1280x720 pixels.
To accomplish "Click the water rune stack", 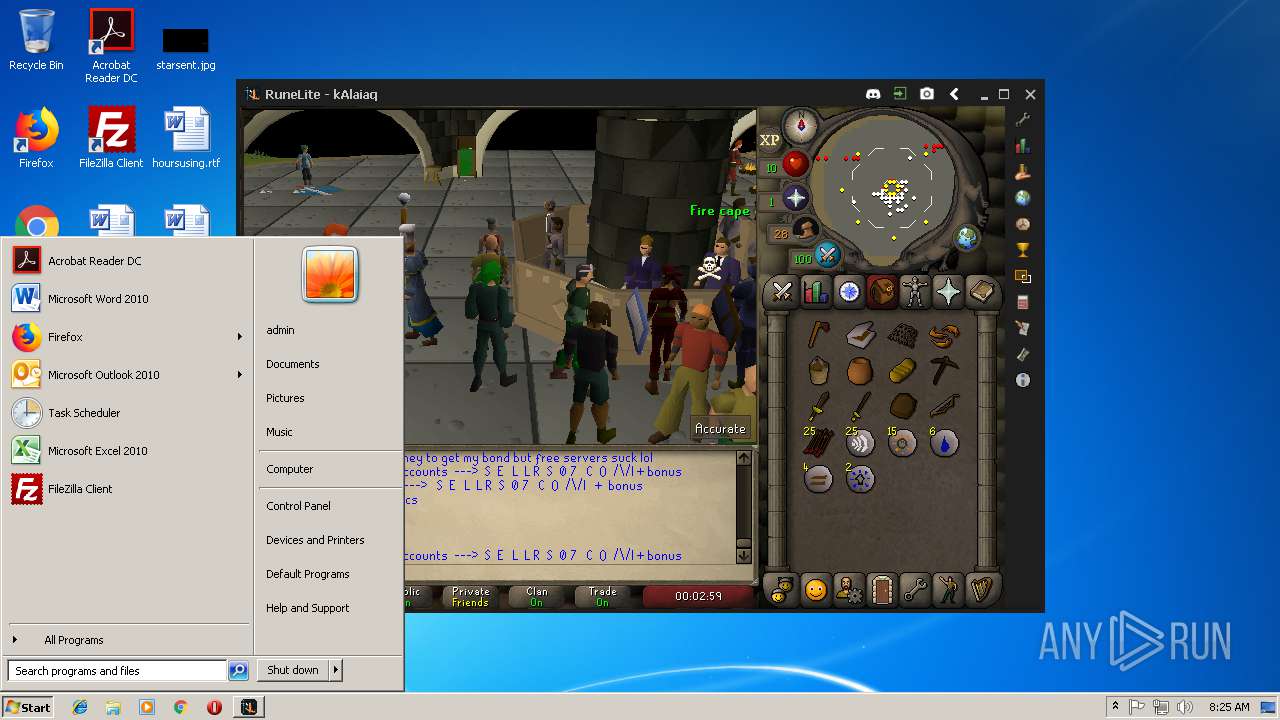I will pos(944,442).
